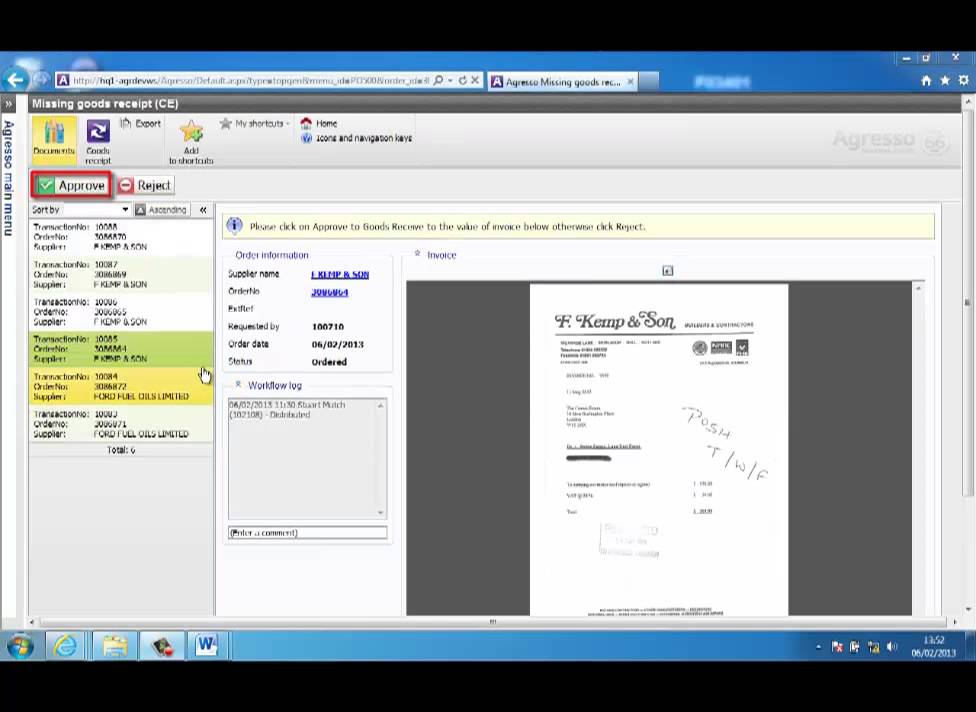The image size is (976, 712).
Task: Collapse the Workflow log section
Action: 238,385
